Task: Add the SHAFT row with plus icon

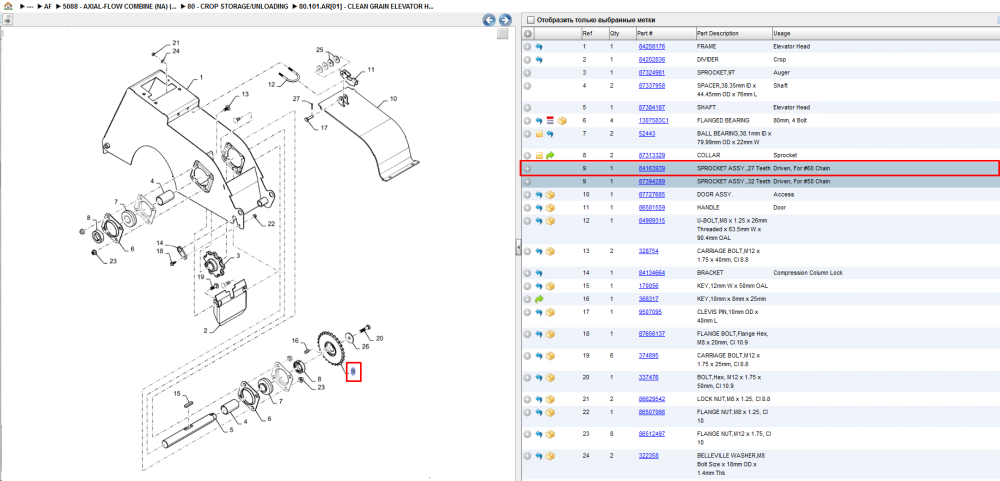Action: (x=527, y=108)
